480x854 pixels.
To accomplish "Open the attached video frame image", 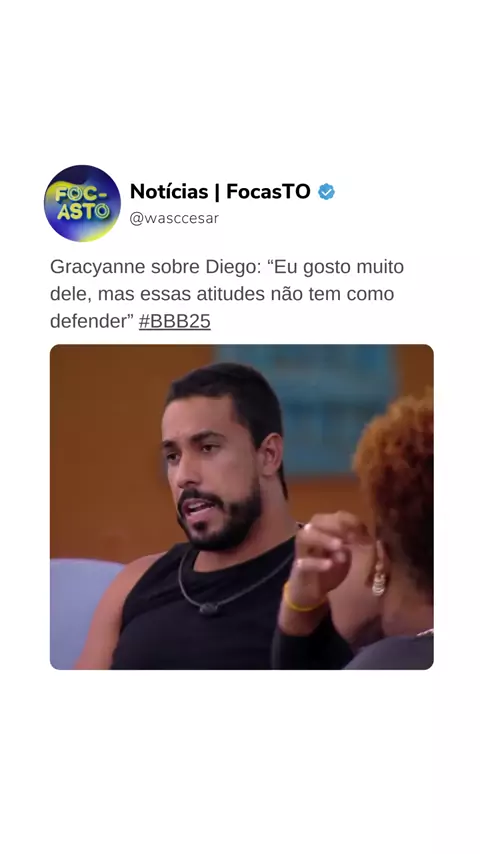I will click(x=242, y=507).
